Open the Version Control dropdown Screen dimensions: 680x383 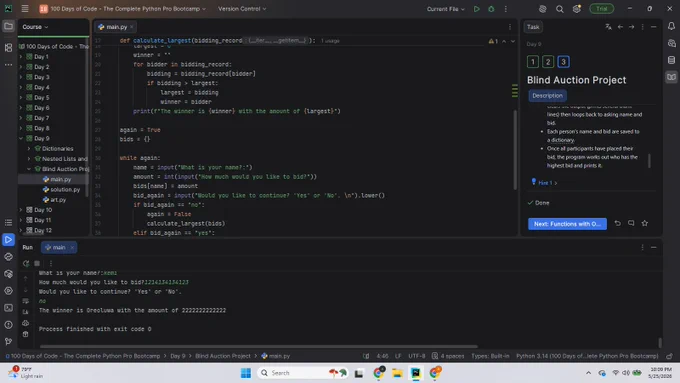pyautogui.click(x=242, y=9)
